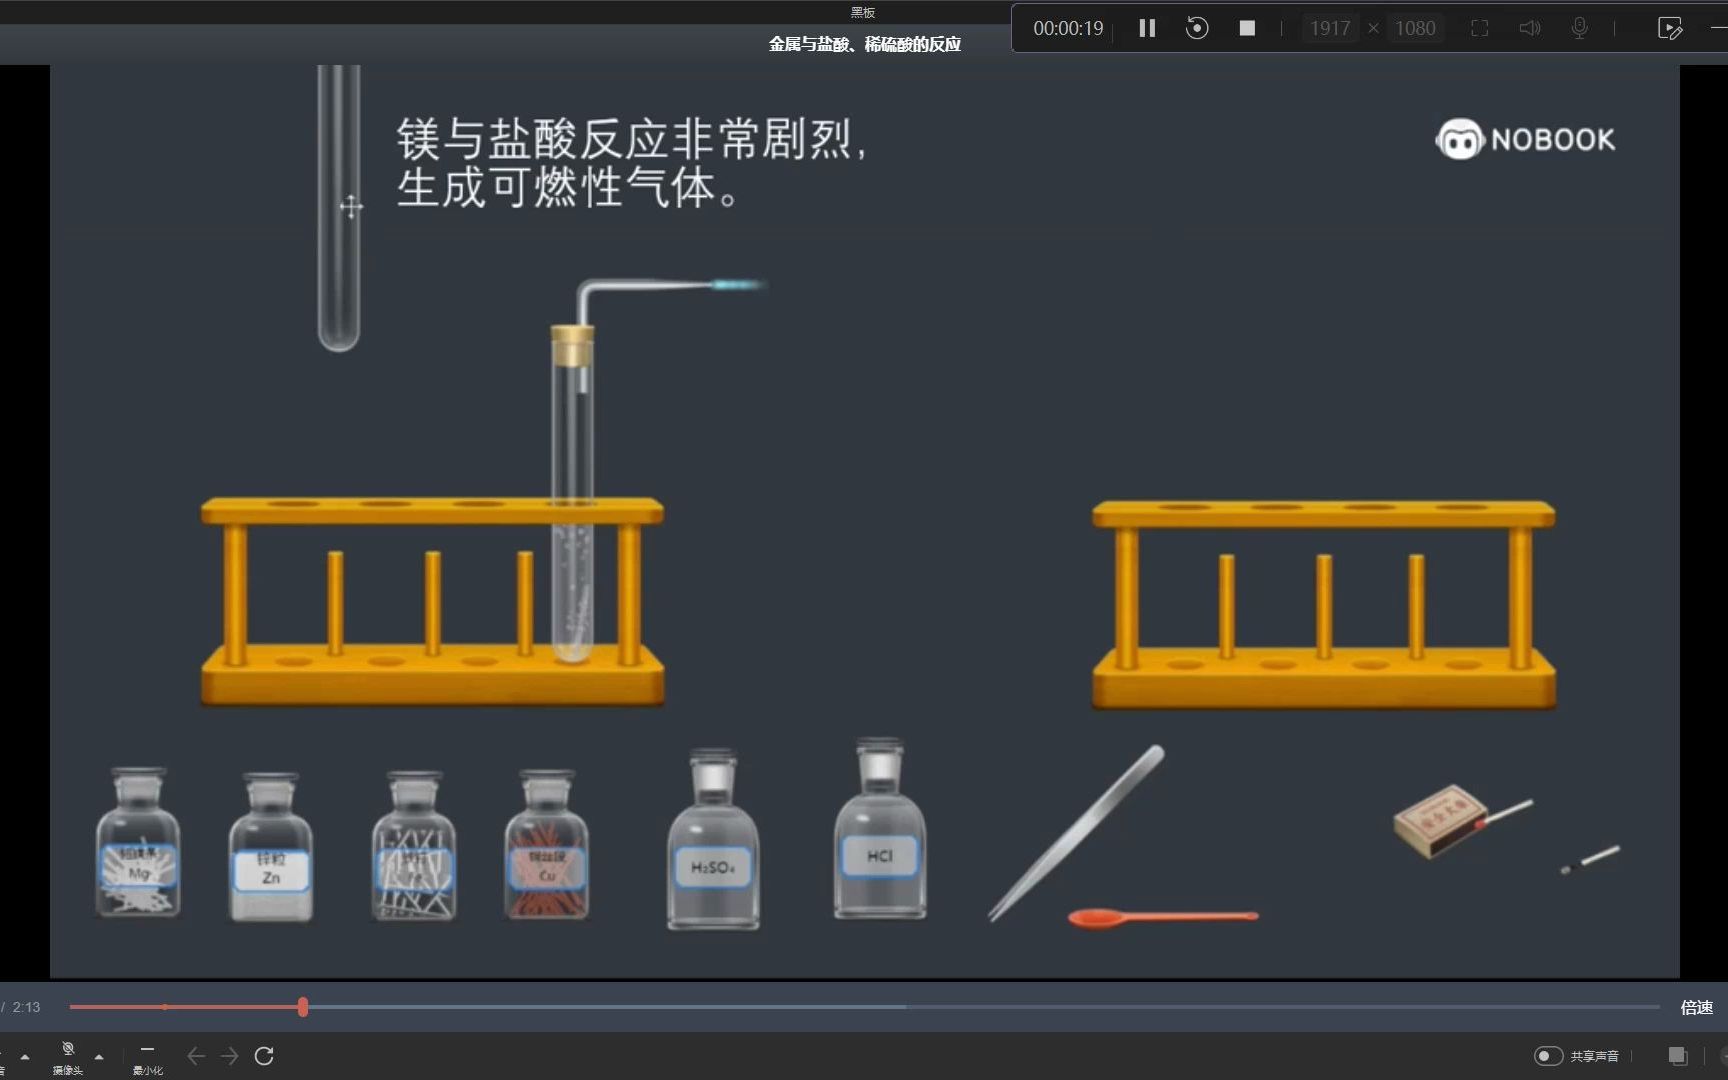Open the audio device chevron menu

[25, 1056]
